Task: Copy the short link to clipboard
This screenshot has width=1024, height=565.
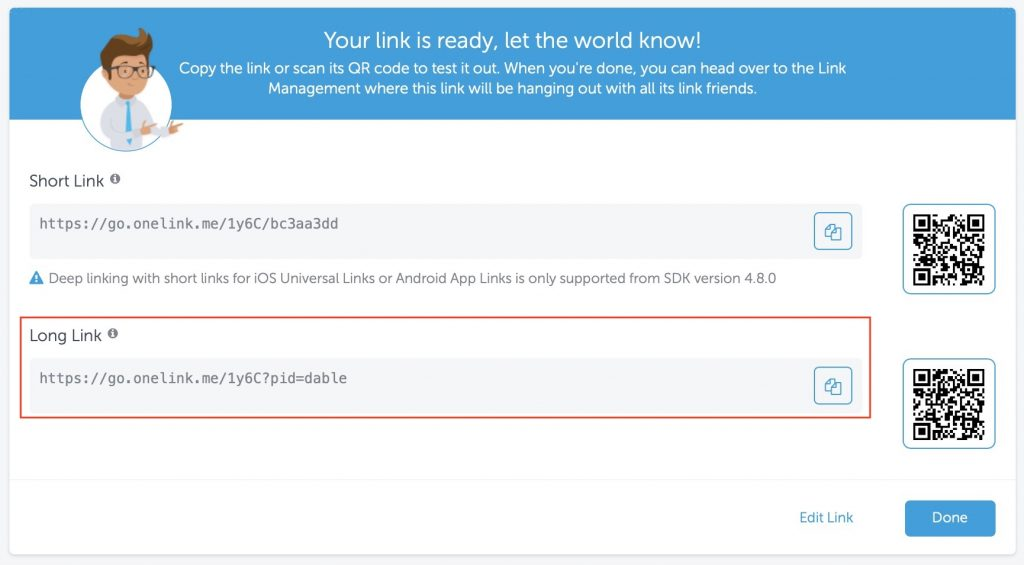Action: click(833, 231)
